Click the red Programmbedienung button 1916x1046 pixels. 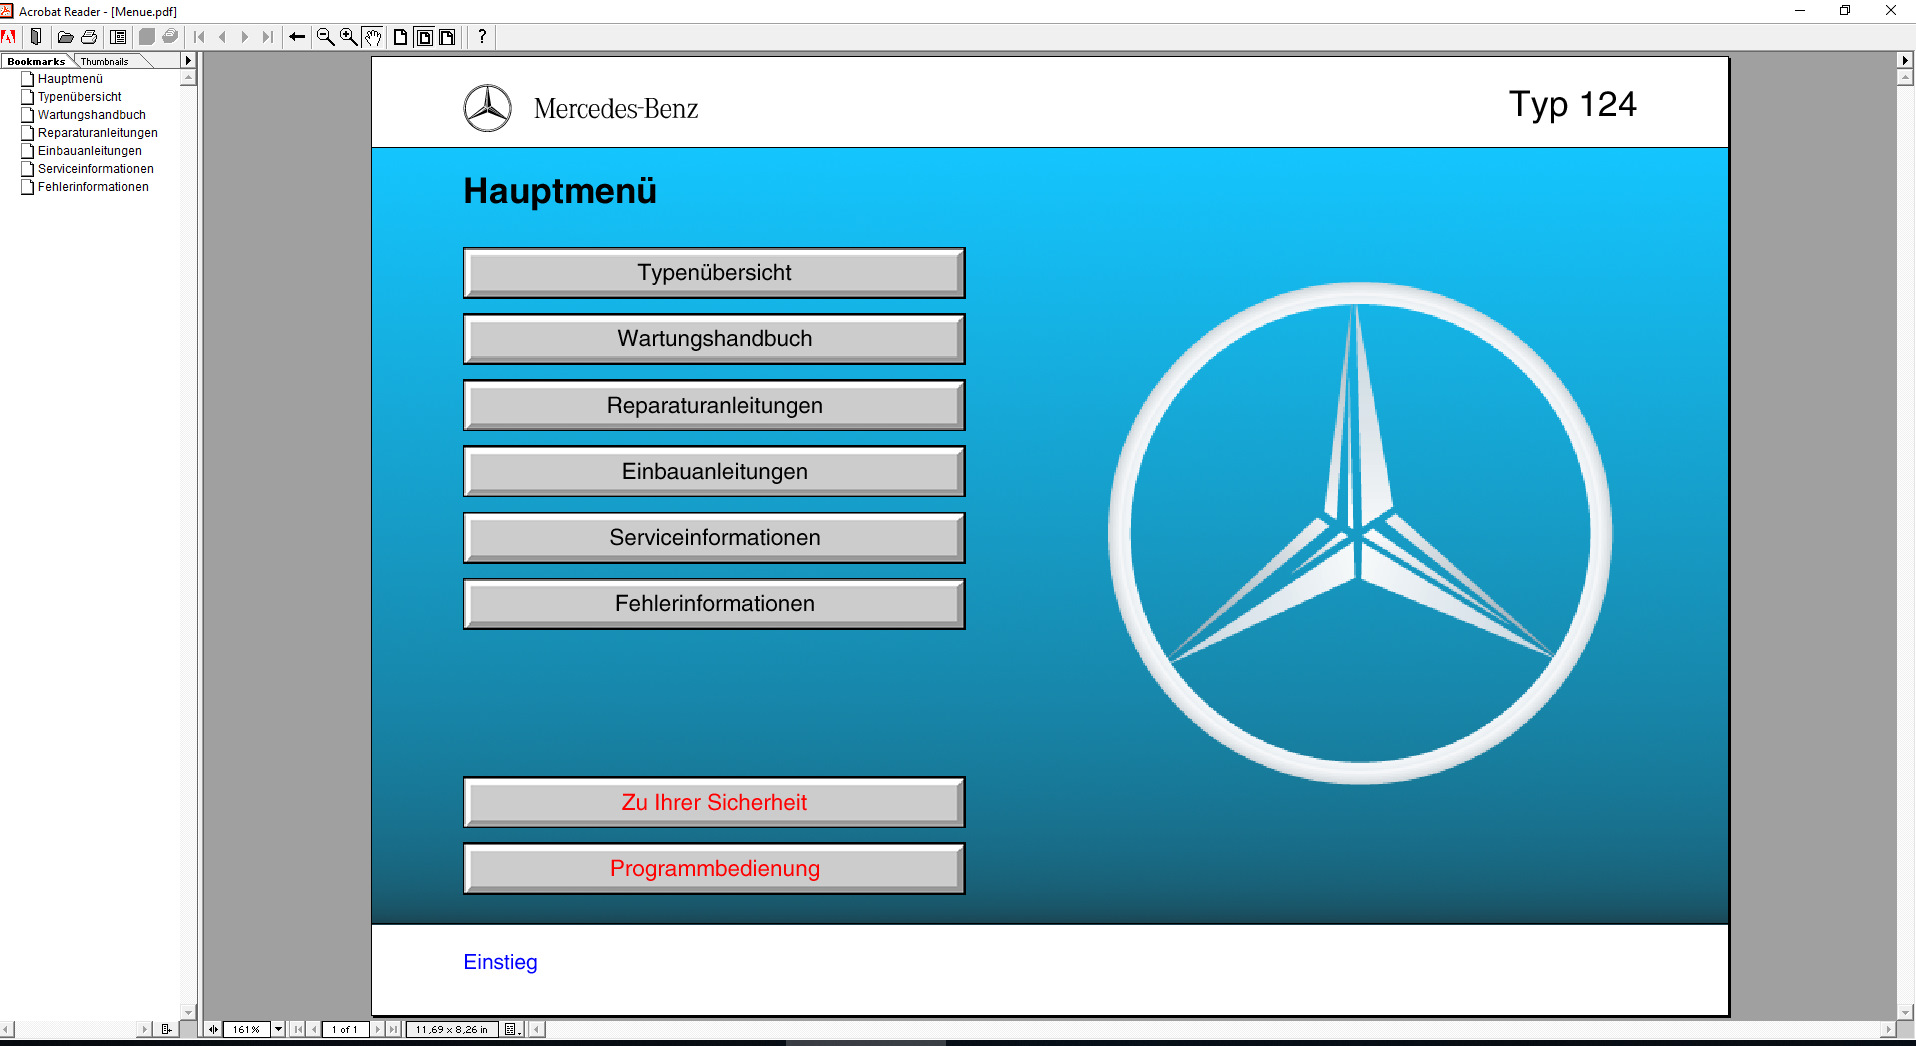pyautogui.click(x=714, y=869)
